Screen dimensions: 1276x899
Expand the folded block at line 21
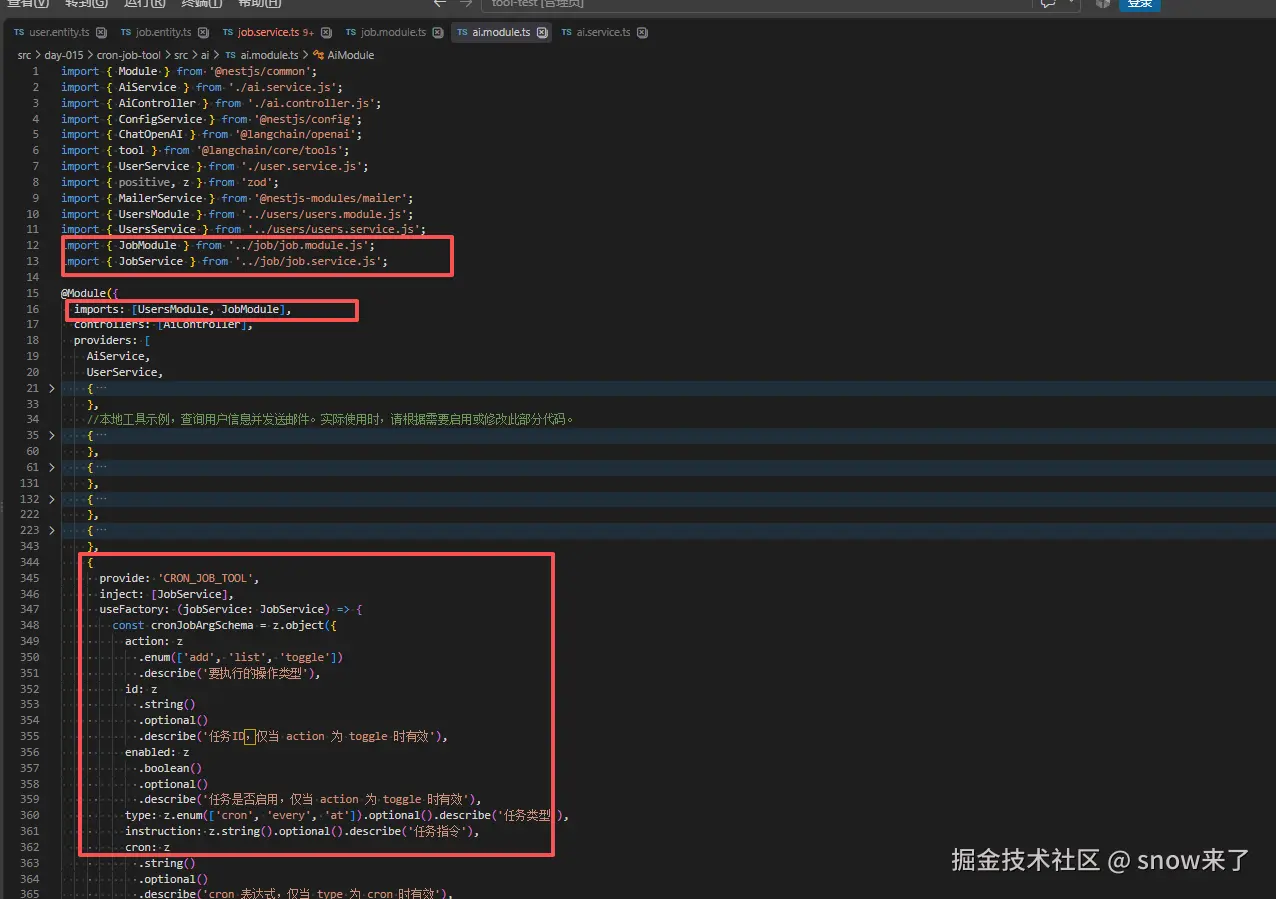click(x=52, y=388)
